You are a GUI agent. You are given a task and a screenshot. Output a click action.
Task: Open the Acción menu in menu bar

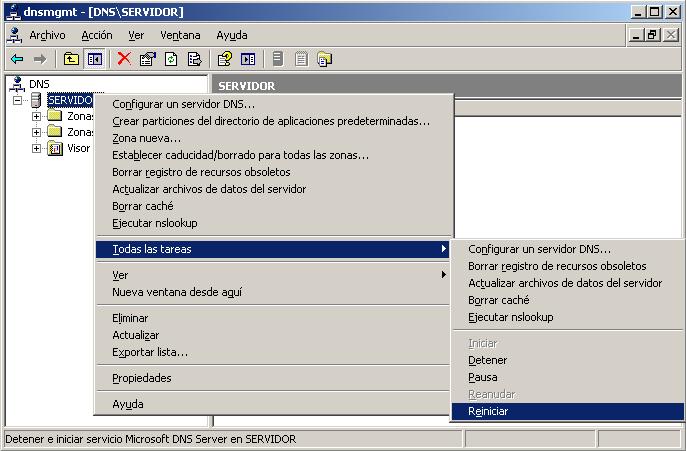click(x=97, y=35)
